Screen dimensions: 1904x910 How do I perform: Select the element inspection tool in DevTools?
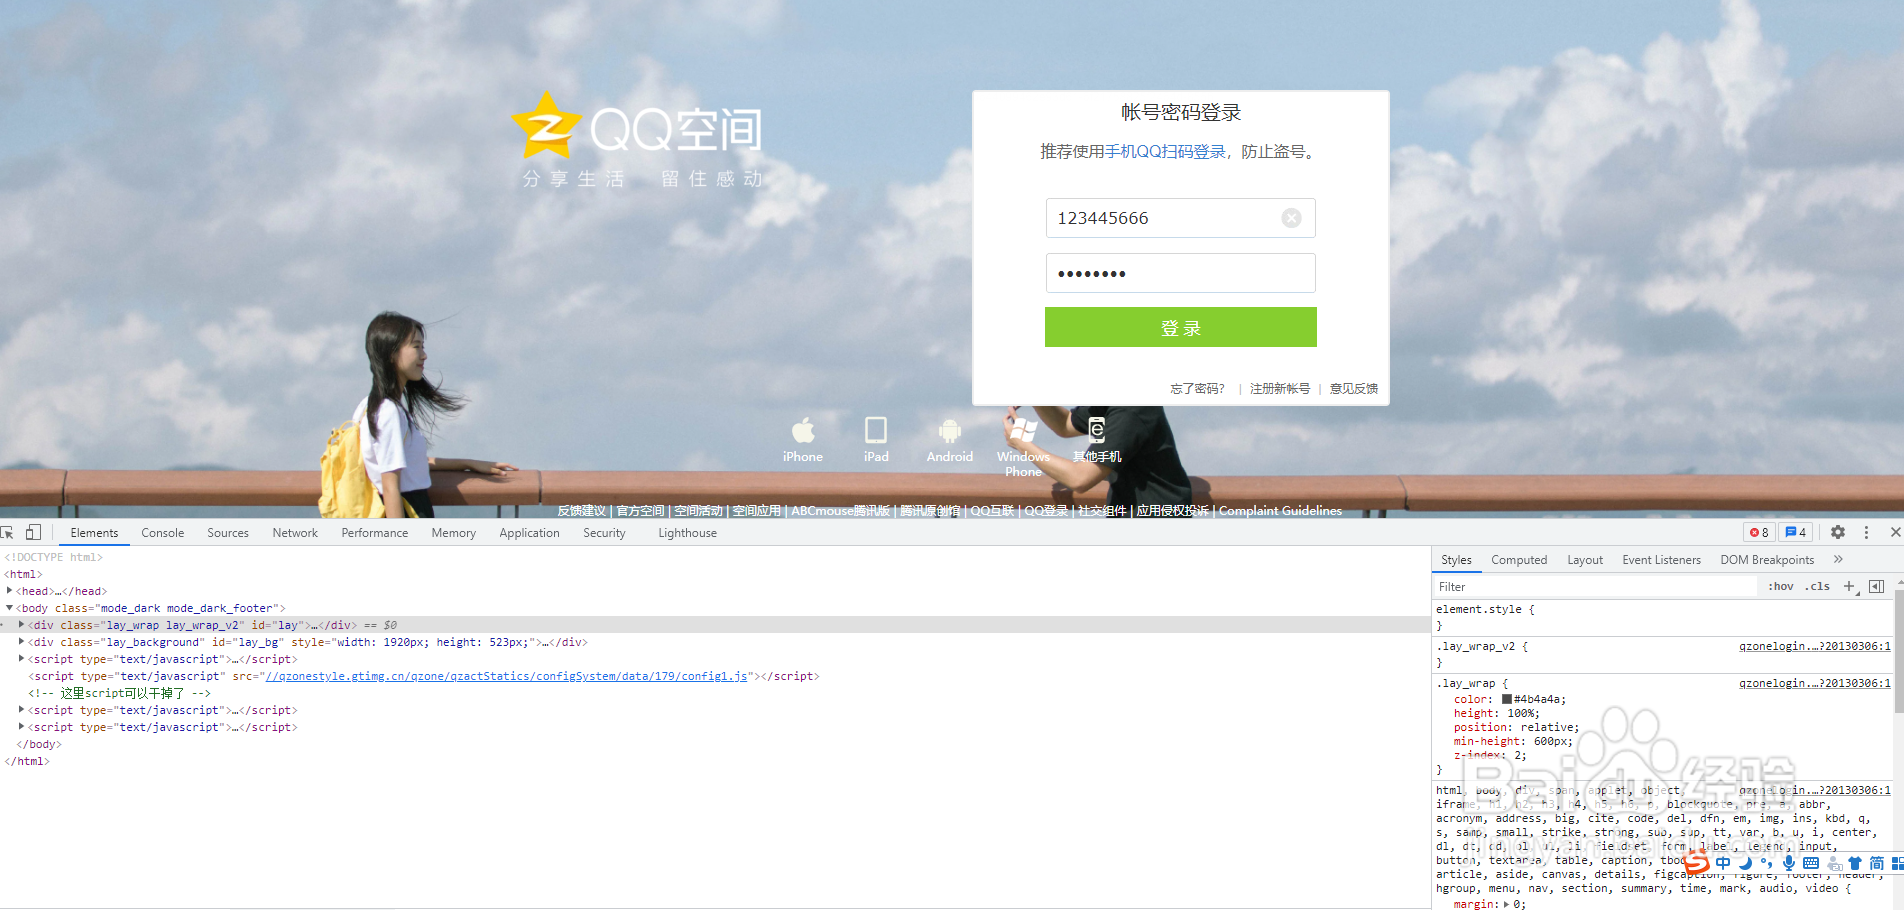coord(8,532)
